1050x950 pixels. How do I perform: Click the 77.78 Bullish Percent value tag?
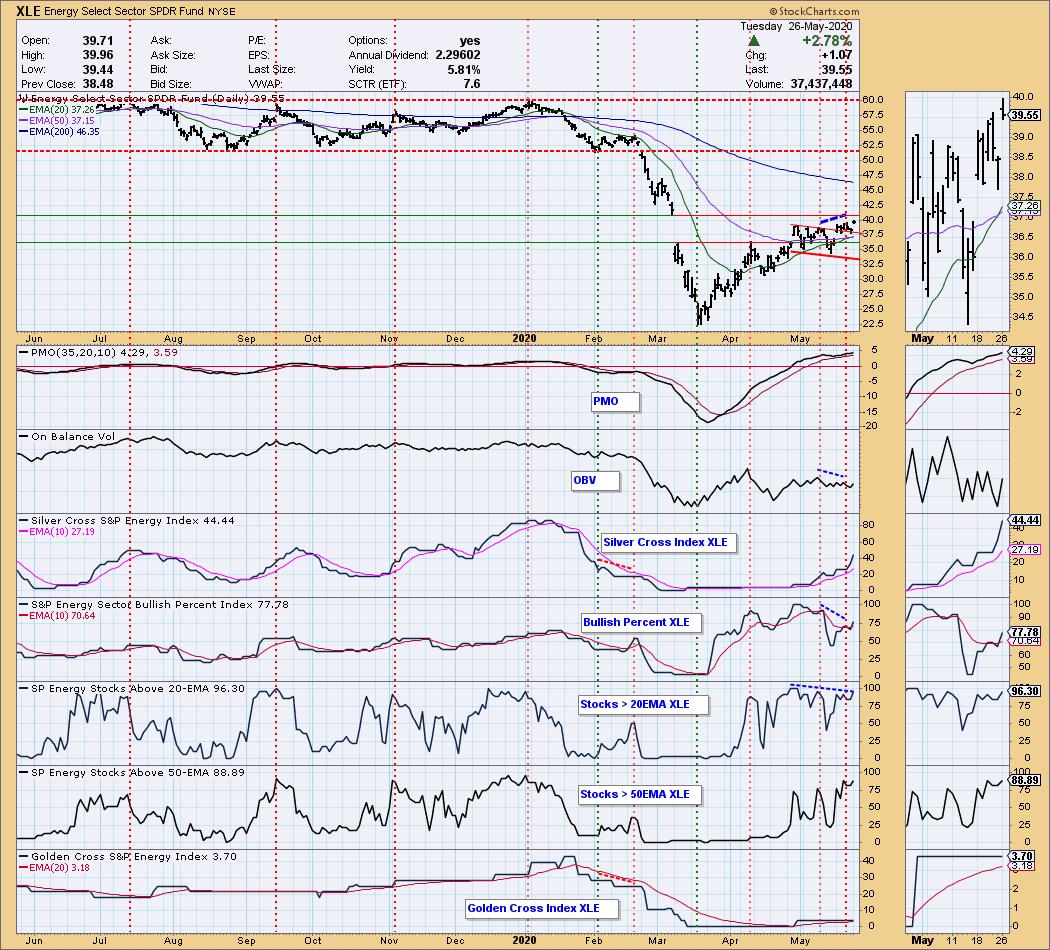(1025, 631)
